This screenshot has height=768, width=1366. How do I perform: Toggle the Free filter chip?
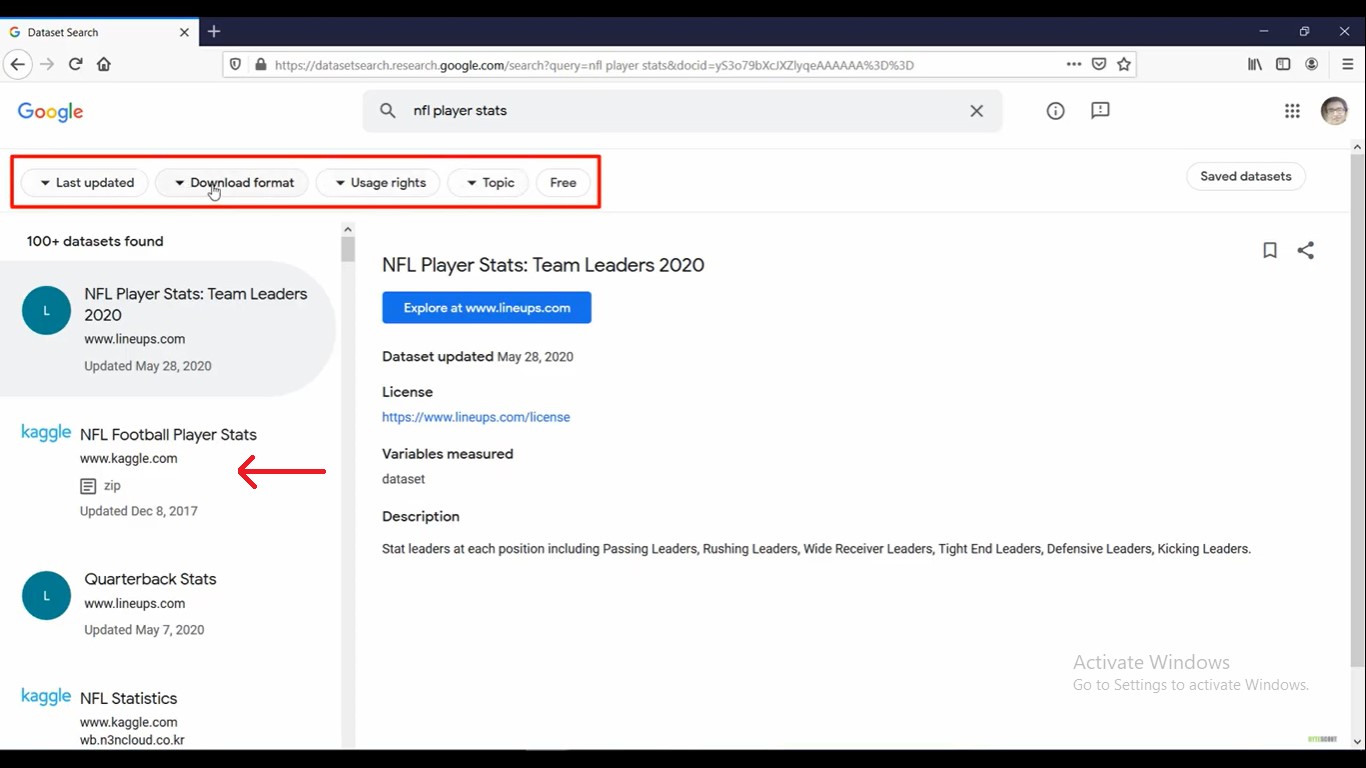tap(563, 183)
